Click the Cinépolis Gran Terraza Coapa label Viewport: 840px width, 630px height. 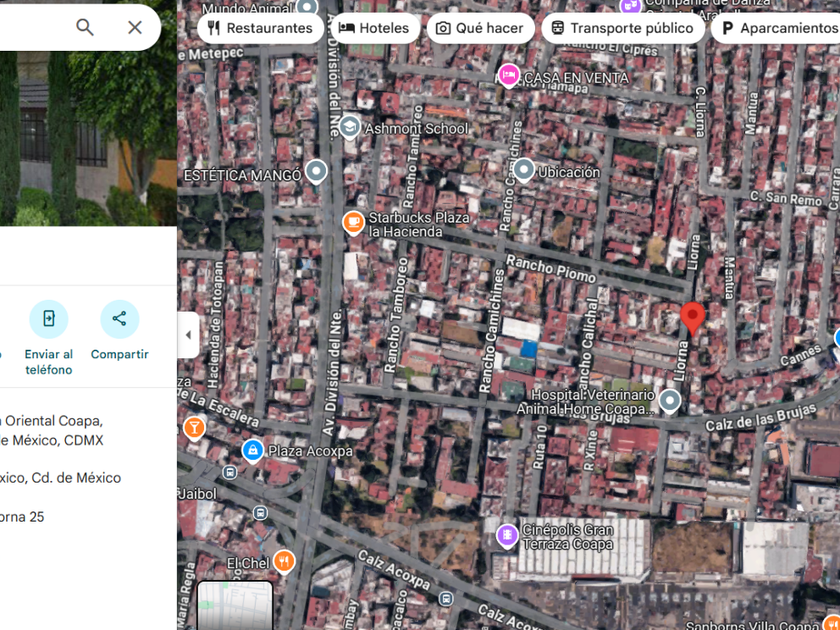(x=567, y=537)
